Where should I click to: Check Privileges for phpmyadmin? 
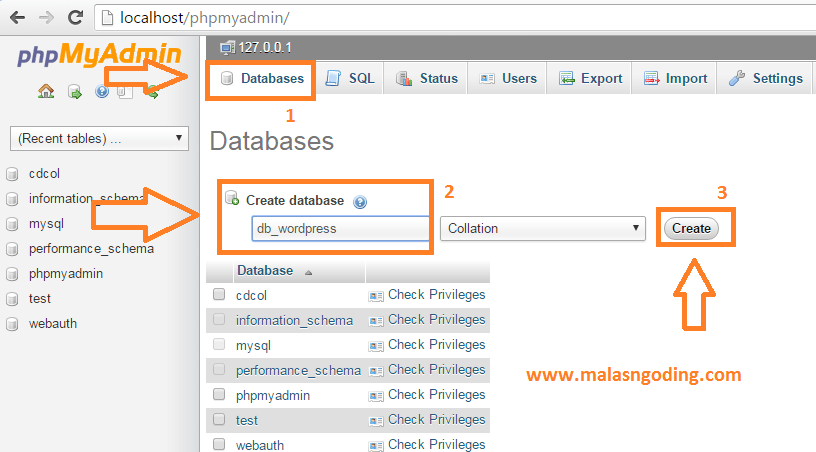(436, 395)
